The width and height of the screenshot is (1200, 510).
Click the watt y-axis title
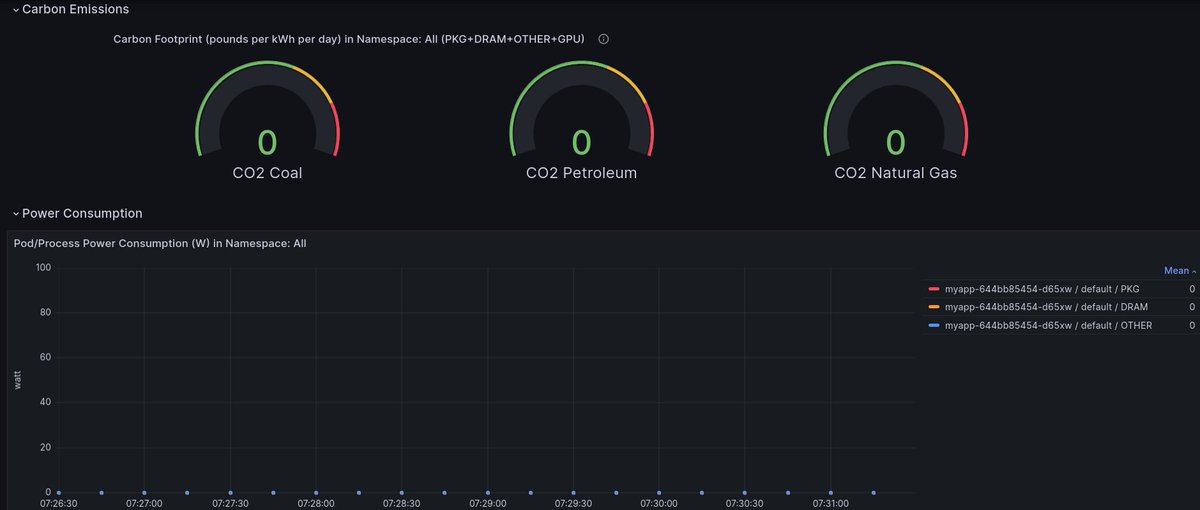17,380
